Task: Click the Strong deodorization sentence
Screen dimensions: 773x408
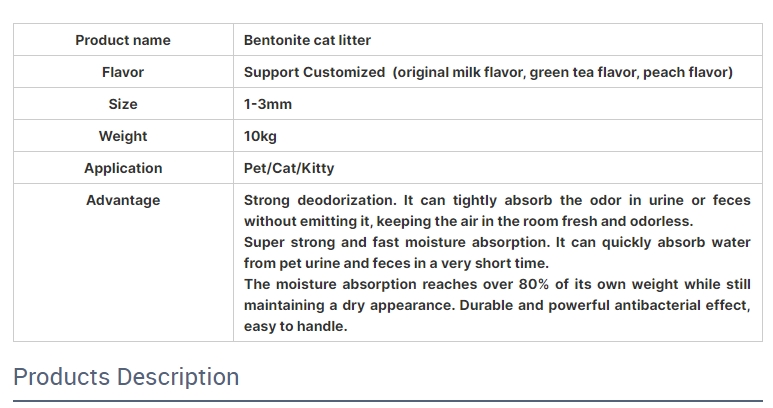Action: click(x=497, y=210)
